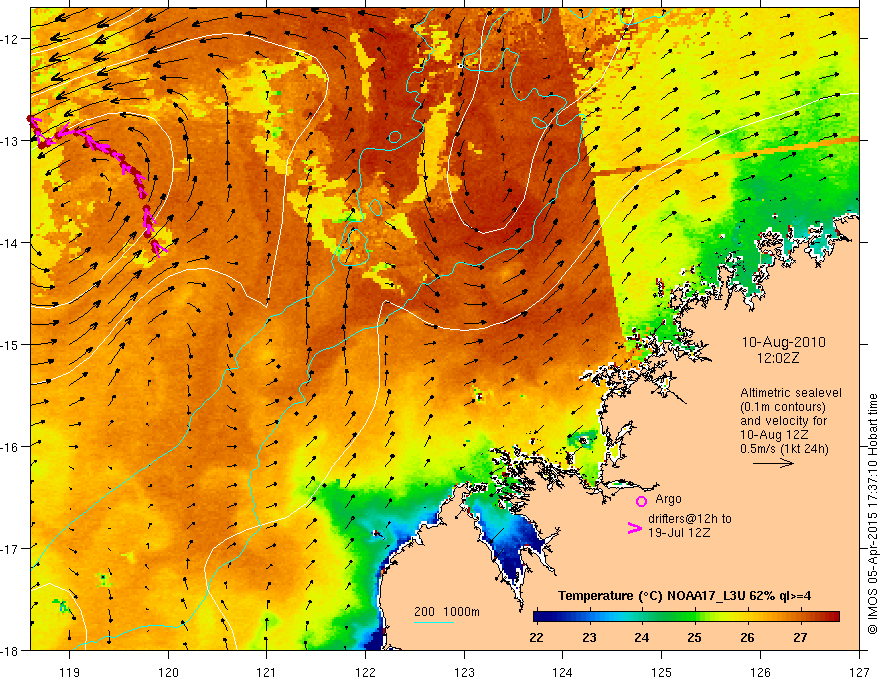
Task: Click the latitude axis label '-12'
Action: [10, 39]
